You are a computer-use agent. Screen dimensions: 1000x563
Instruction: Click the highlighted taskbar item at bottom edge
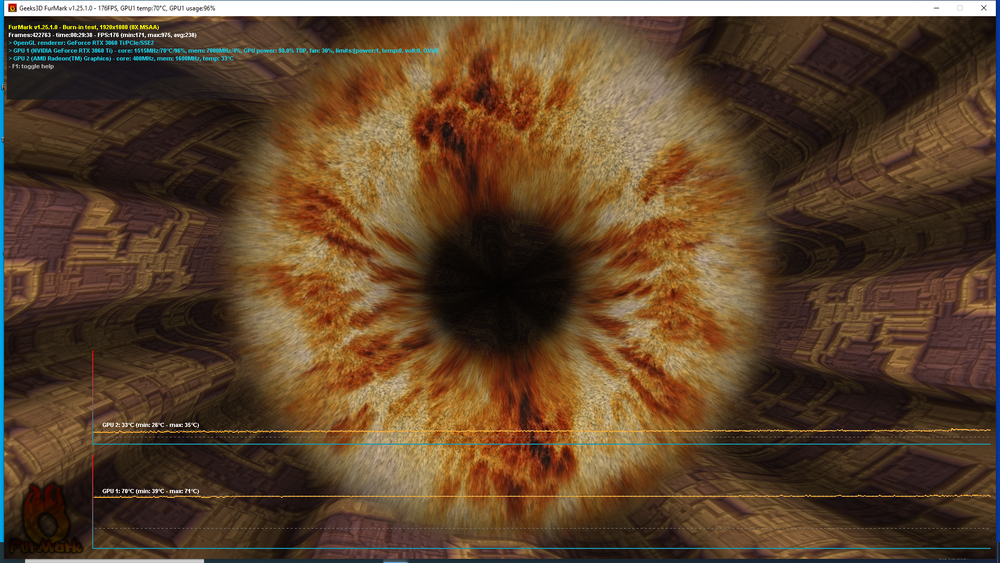click(395, 560)
